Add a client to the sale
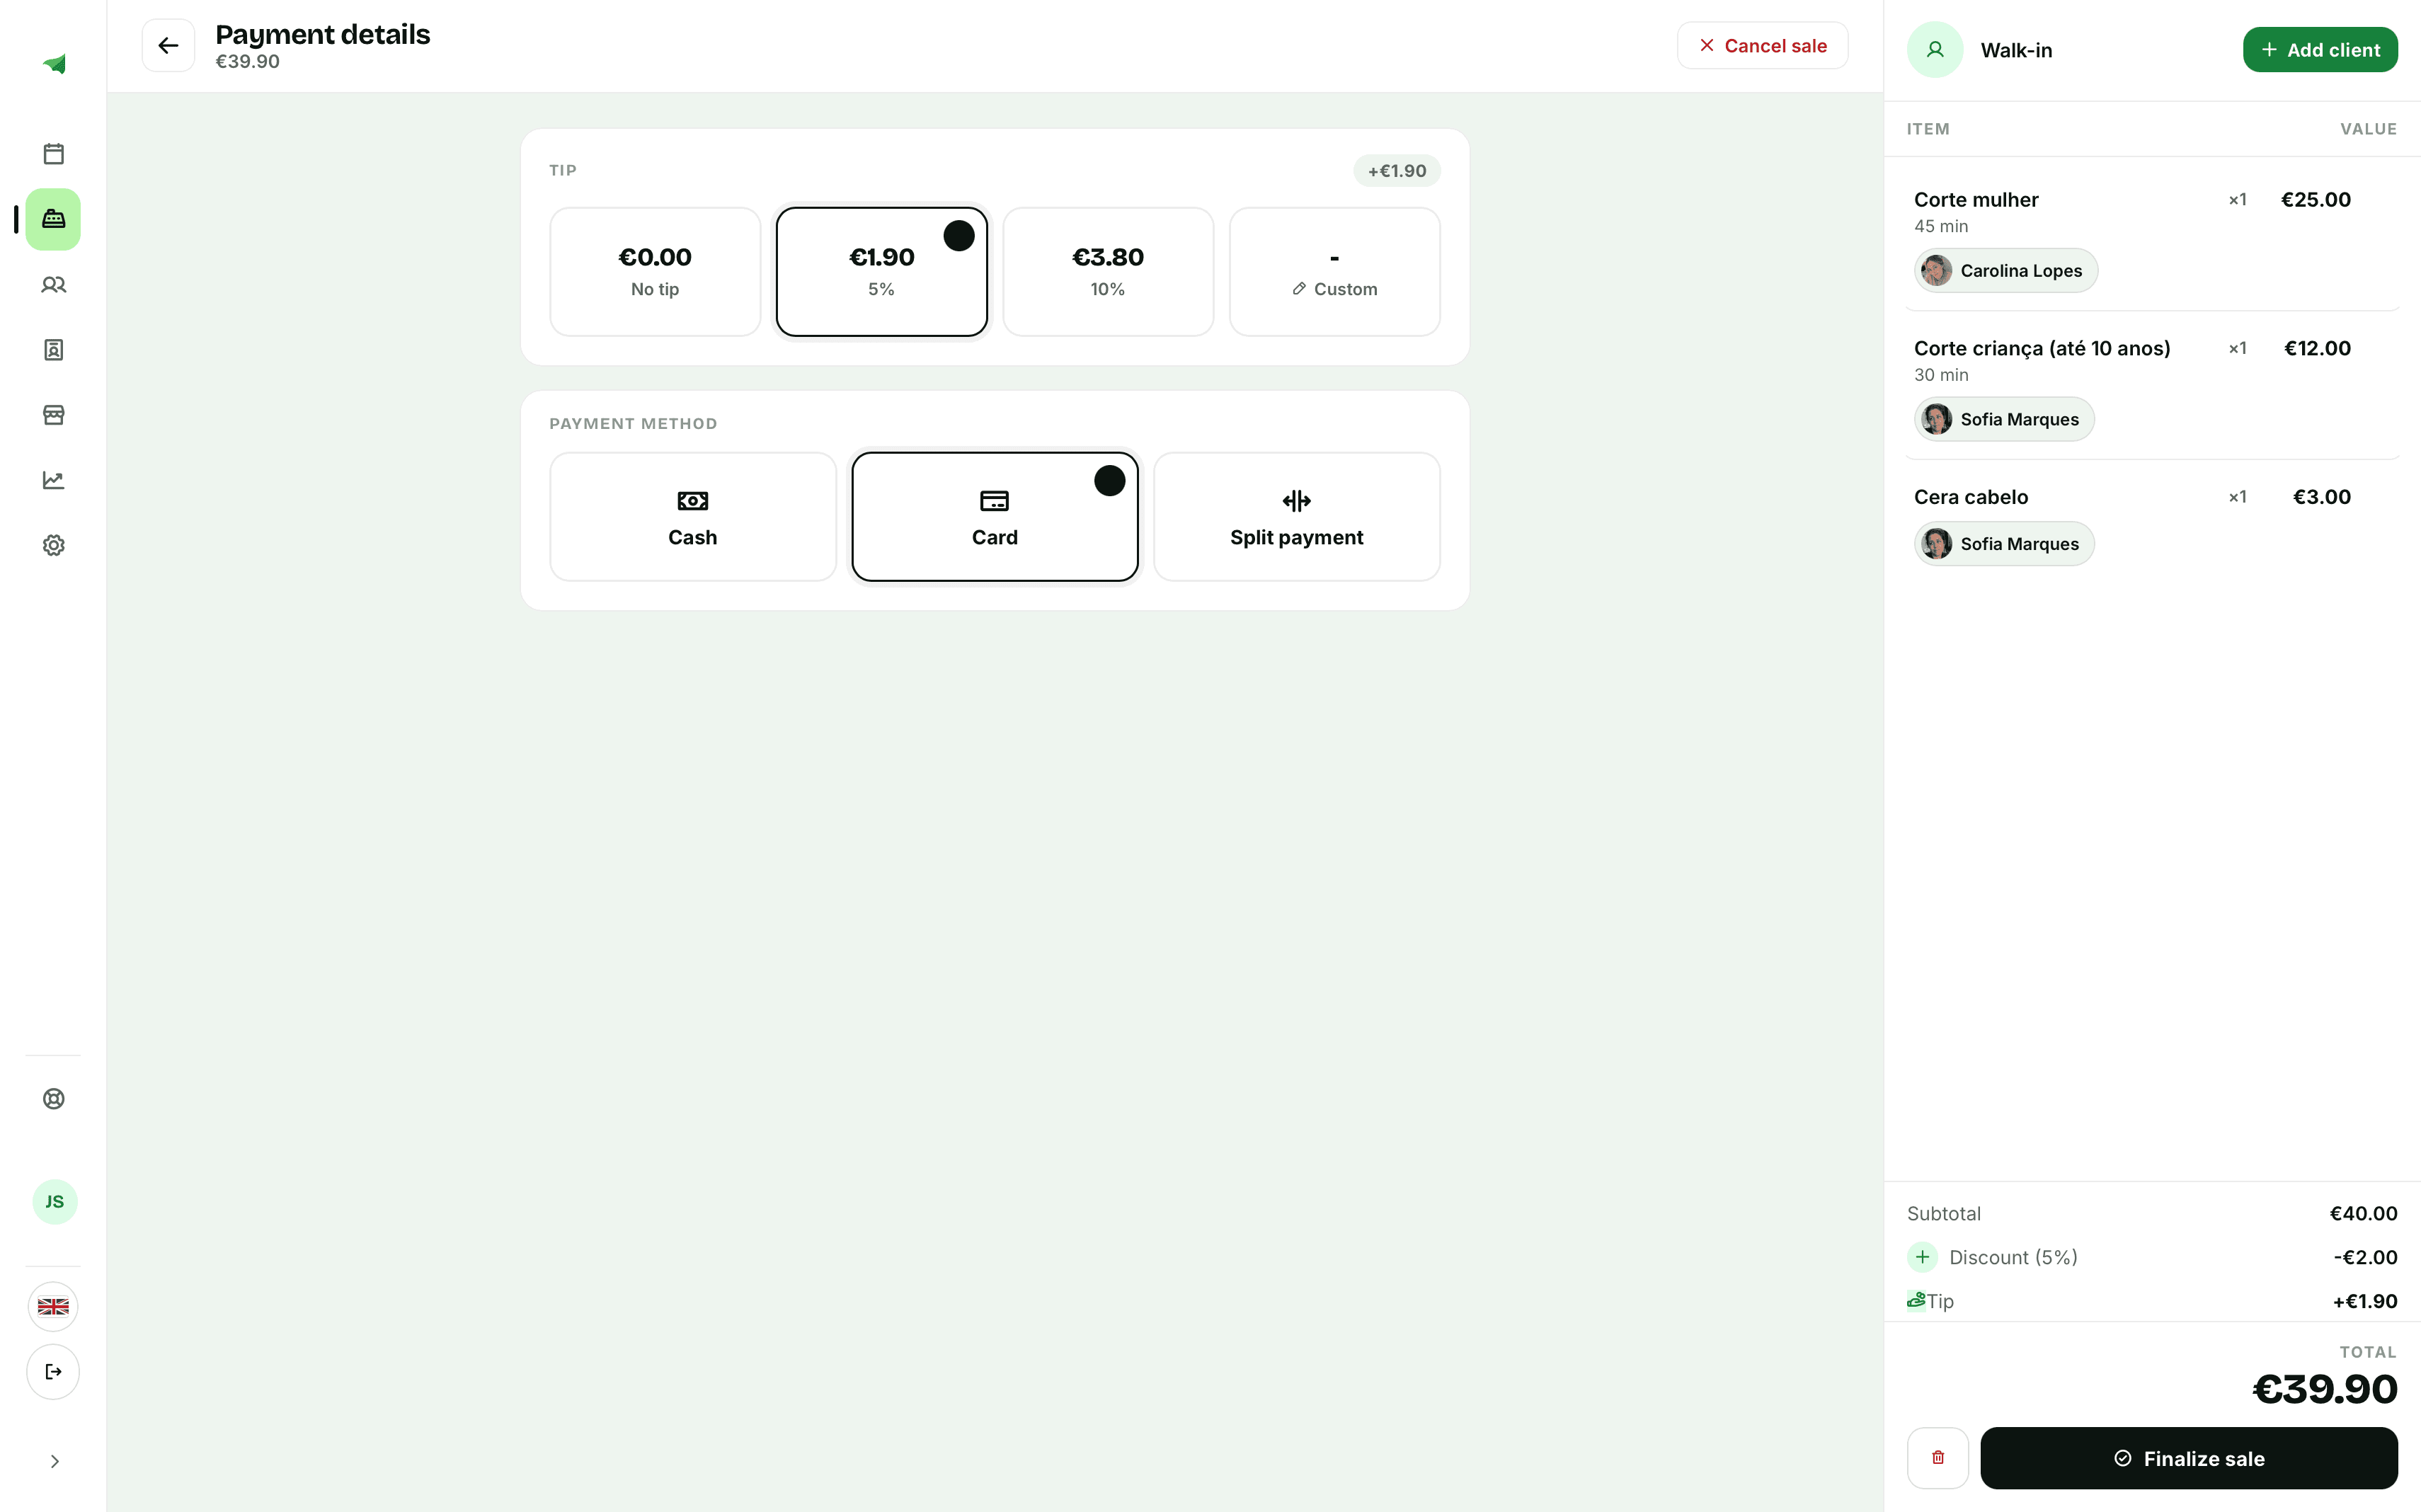 [2320, 50]
